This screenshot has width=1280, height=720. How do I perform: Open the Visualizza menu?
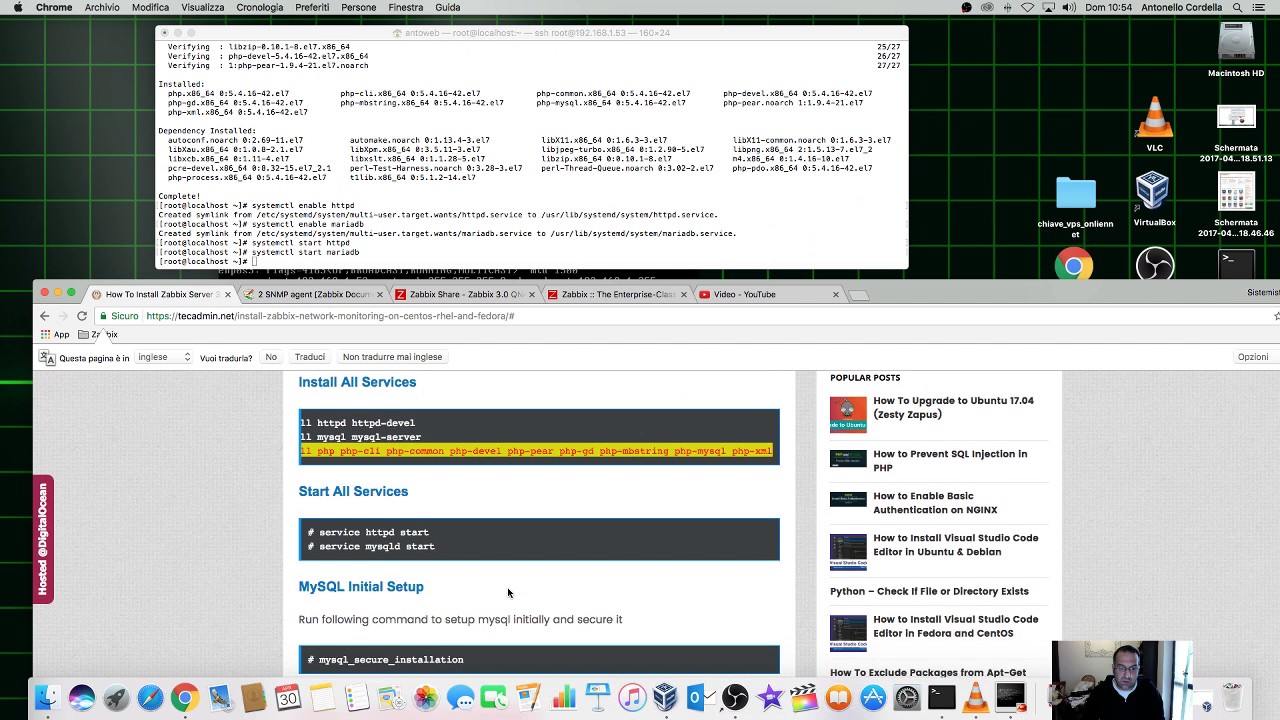(x=202, y=7)
